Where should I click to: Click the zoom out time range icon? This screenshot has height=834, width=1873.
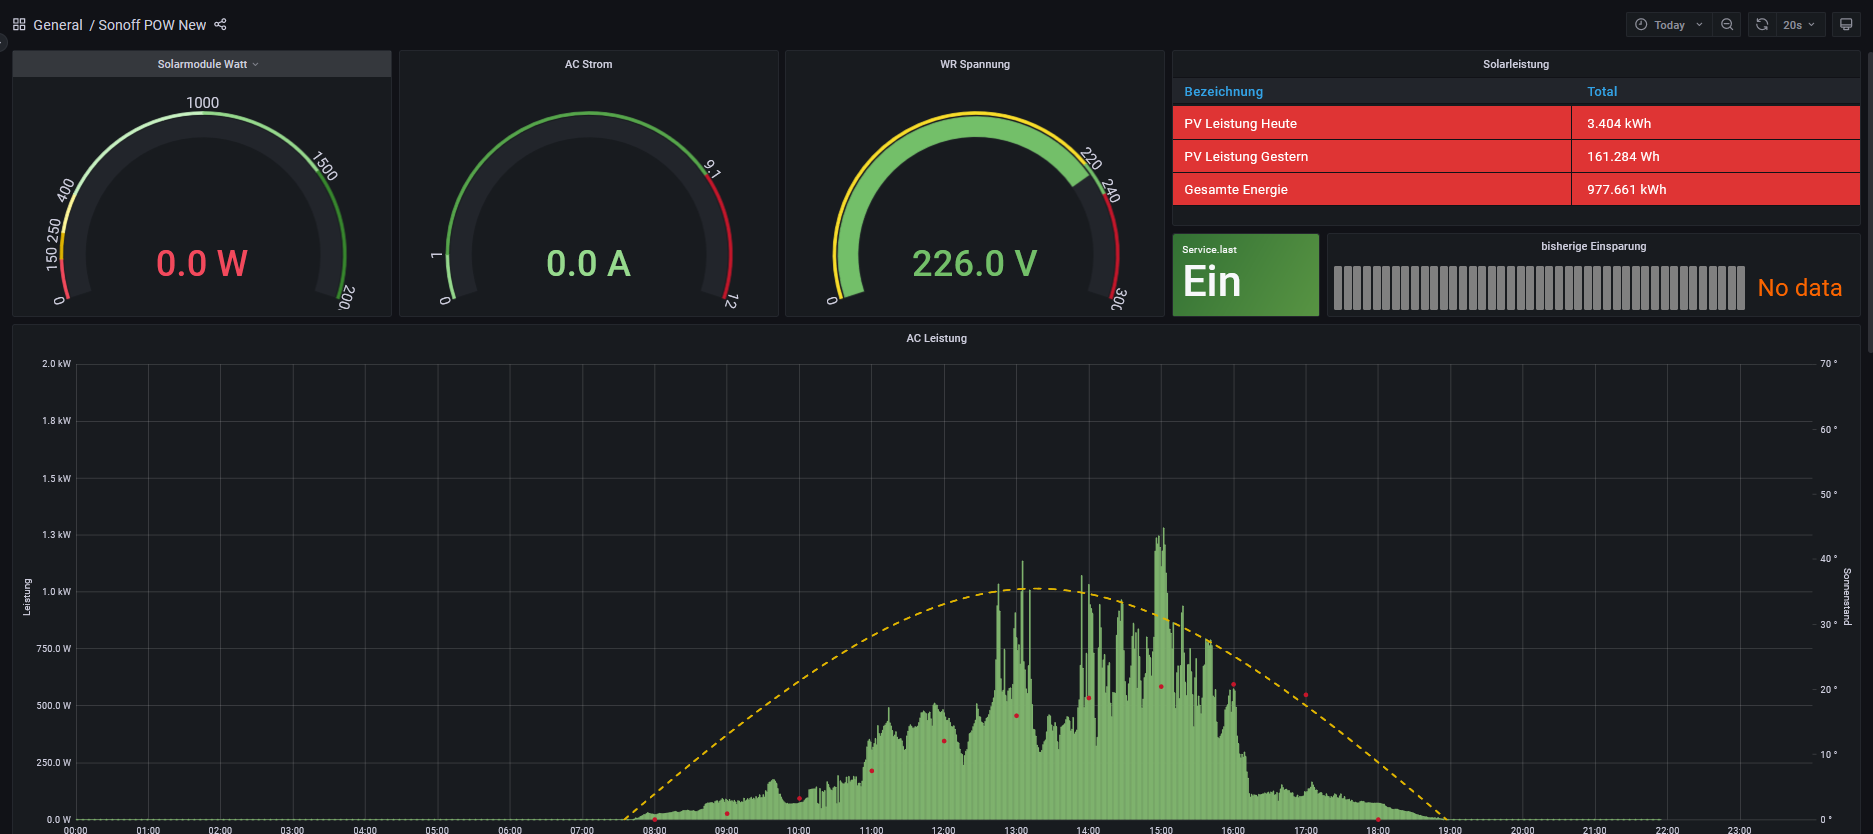(1727, 25)
